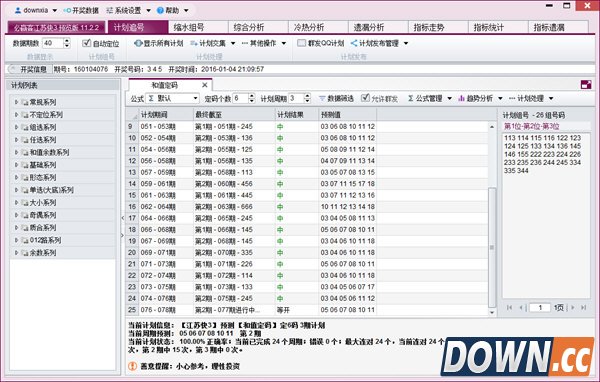Viewport: 600px width, 382px height.
Task: Expand the 组选系列 tree node
Action: pos(16,127)
